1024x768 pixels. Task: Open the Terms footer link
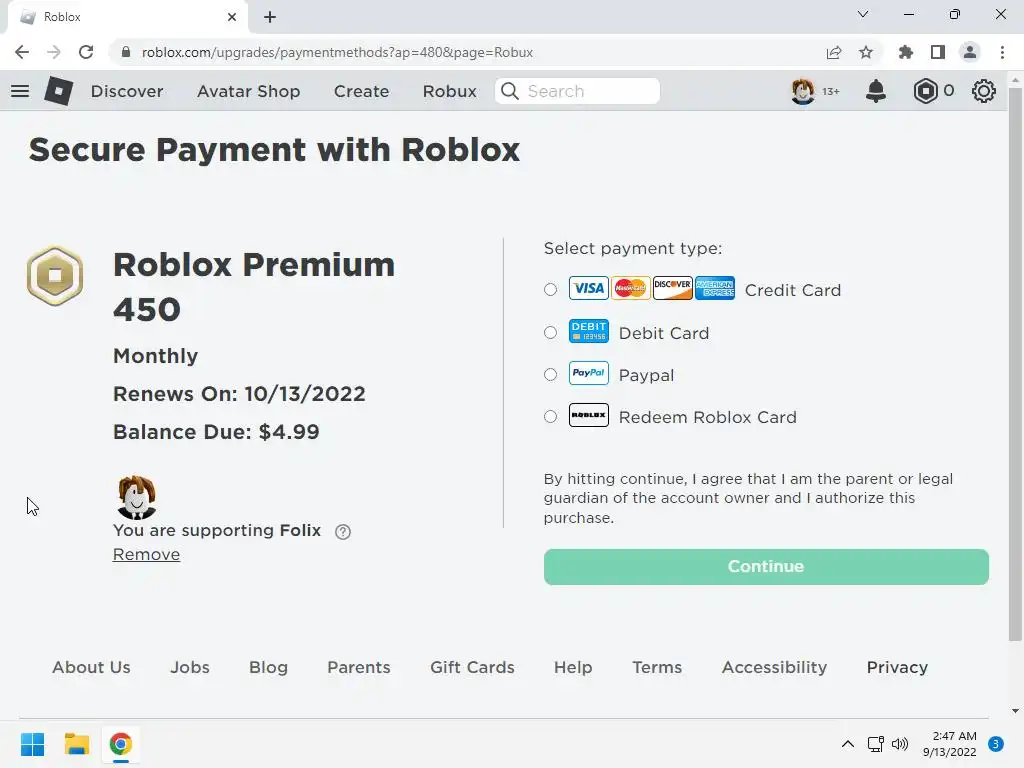pos(657,667)
